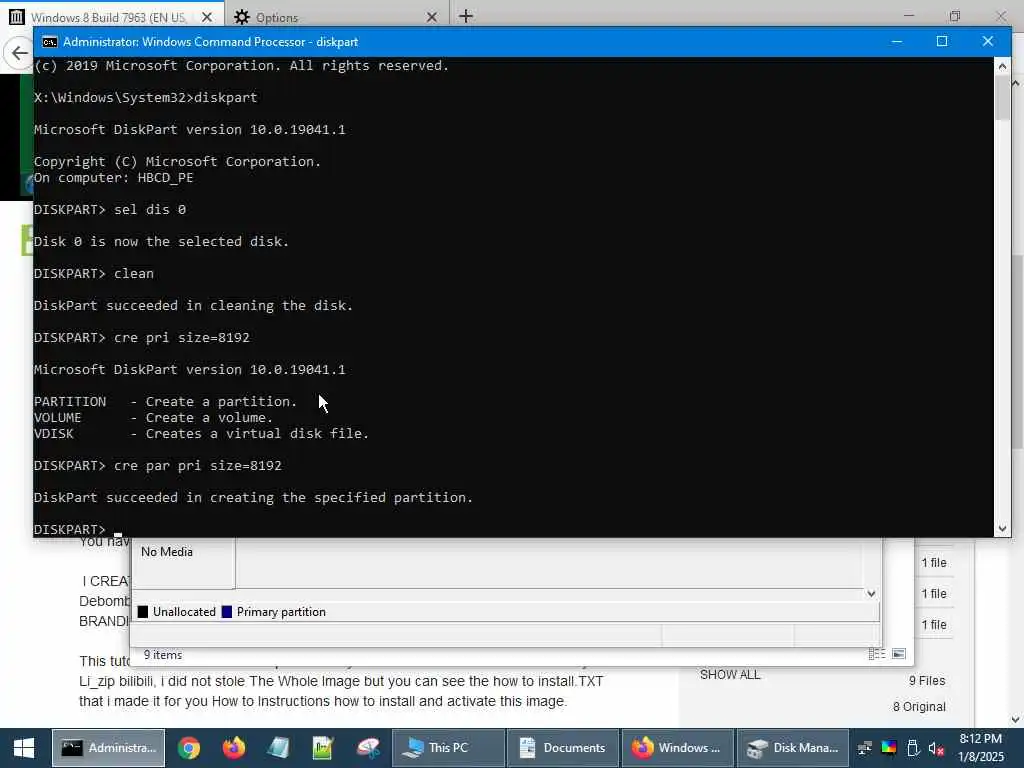This screenshot has width=1024, height=768.
Task: Switch to This PC taskbar window
Action: 448,748
